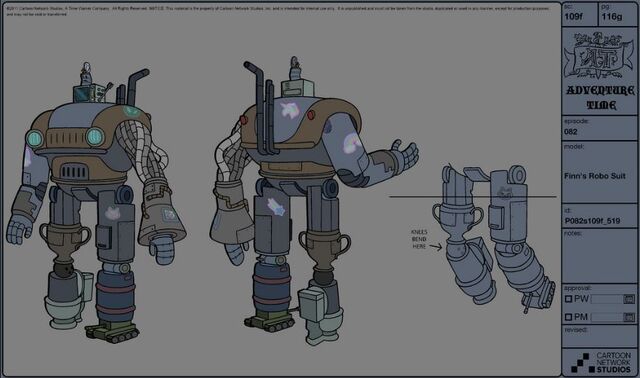Click the PW approval date field

click(607, 300)
